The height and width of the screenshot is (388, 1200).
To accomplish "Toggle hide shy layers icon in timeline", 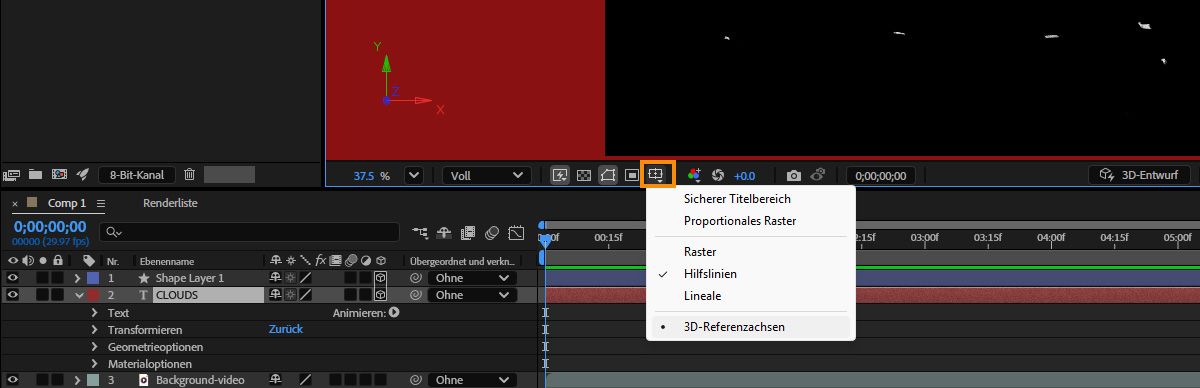I will (x=444, y=232).
